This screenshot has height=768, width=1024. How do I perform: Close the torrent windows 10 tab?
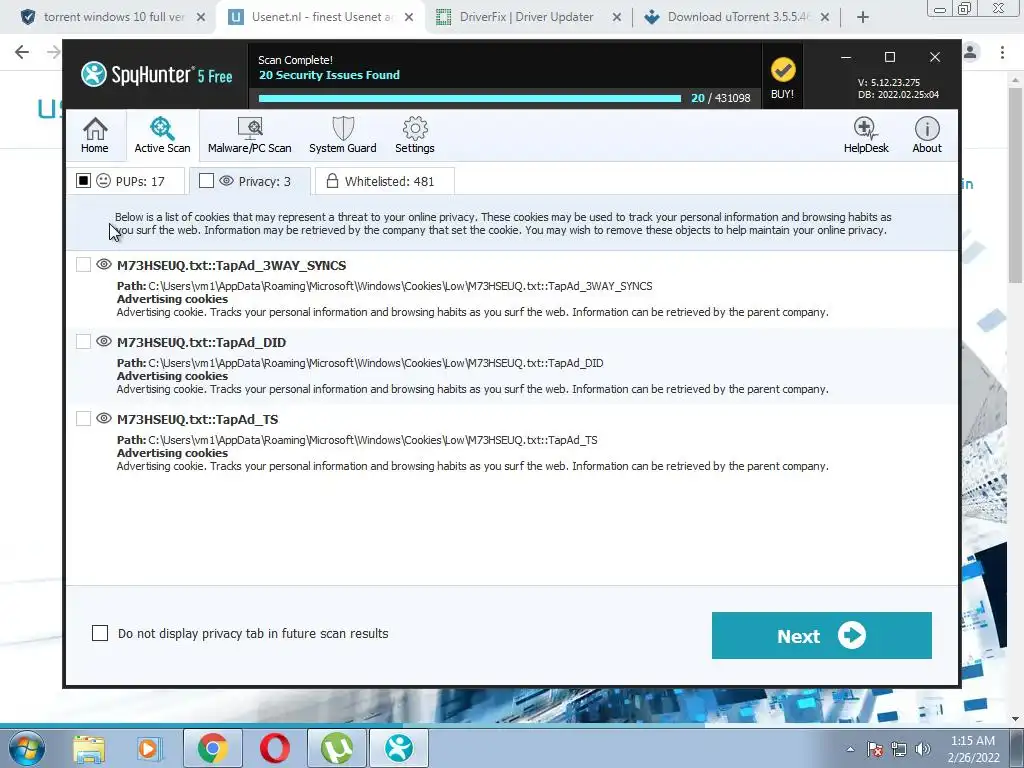pyautogui.click(x=201, y=17)
